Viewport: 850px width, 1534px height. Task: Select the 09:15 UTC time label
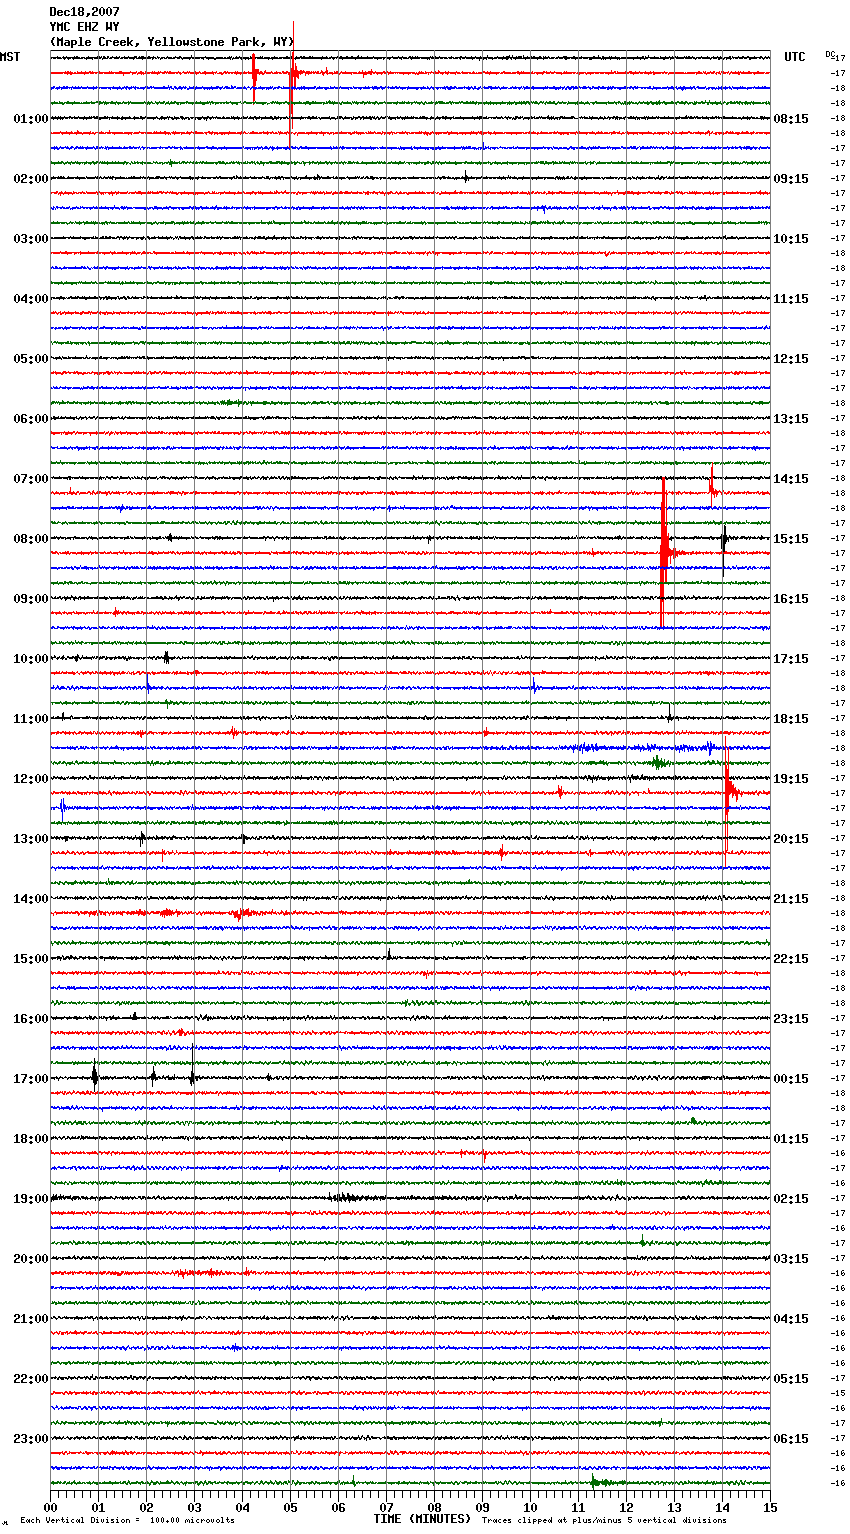click(791, 179)
